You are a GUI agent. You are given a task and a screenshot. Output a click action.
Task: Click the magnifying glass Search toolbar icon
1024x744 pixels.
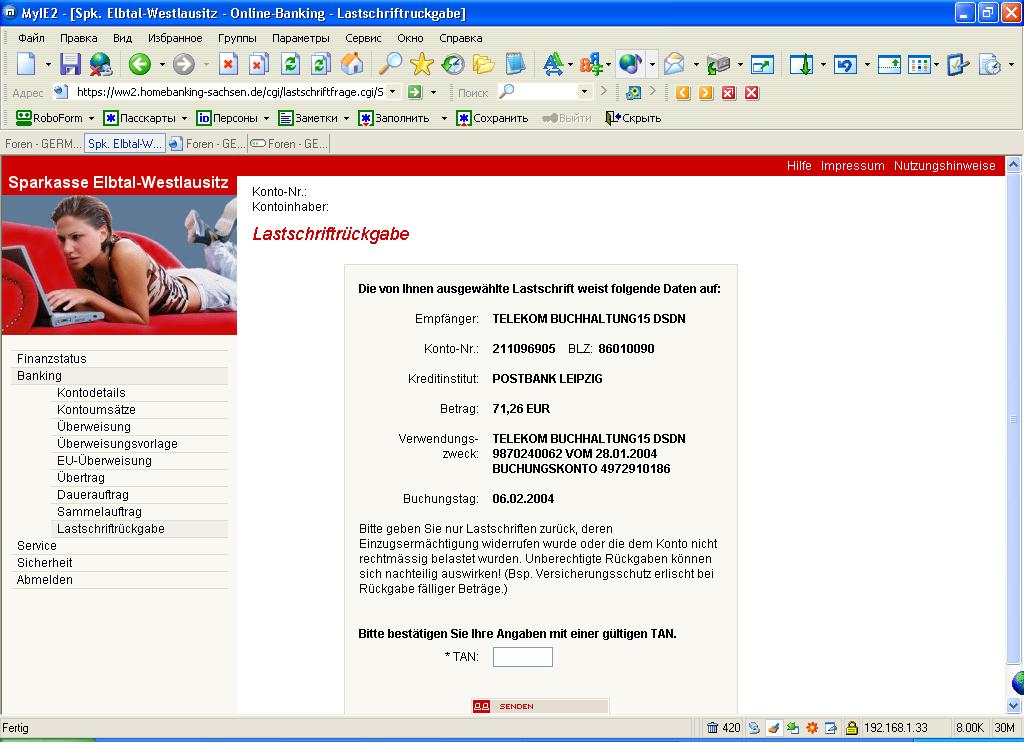pos(391,64)
